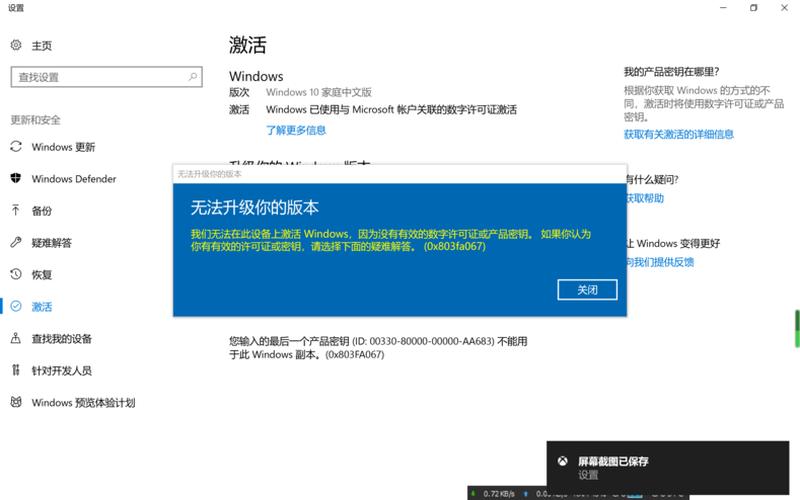
Task: Click the 关闭 button in the dialog
Action: (587, 290)
